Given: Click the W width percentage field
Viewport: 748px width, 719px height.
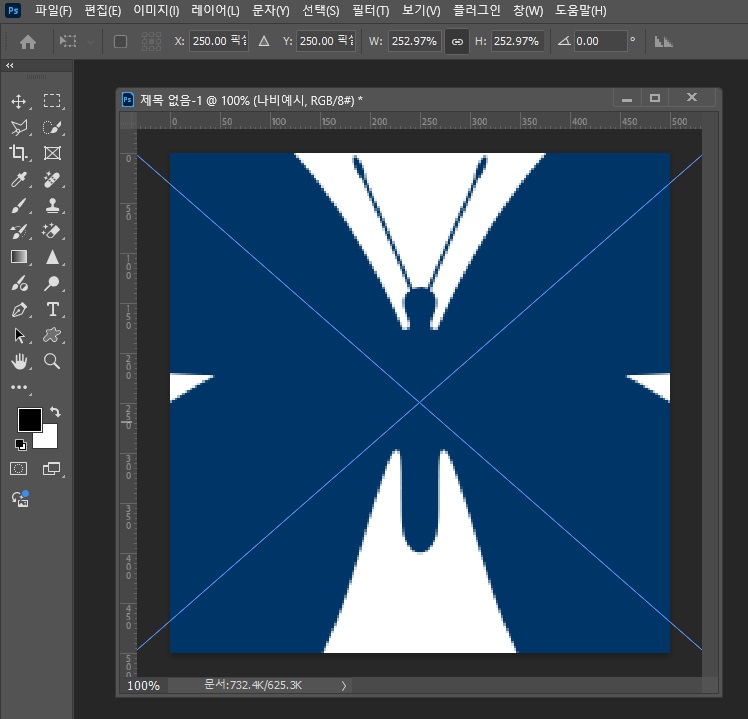Looking at the screenshot, I should [414, 42].
